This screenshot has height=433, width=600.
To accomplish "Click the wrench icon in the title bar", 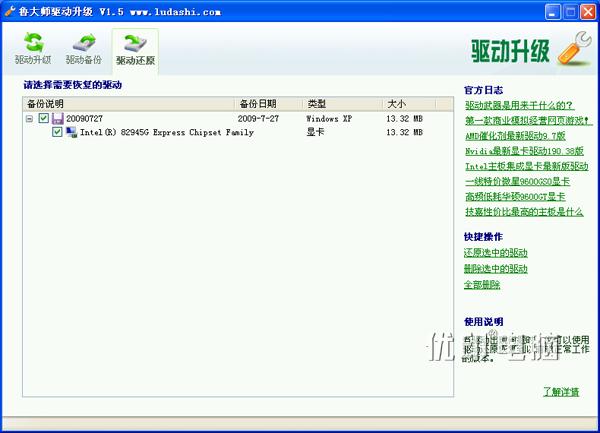I will pos(10,11).
